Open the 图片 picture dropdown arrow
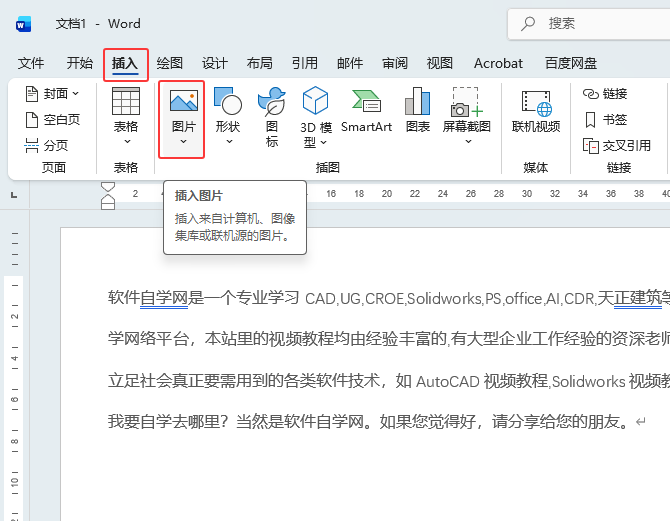The width and height of the screenshot is (670, 521). (183, 141)
